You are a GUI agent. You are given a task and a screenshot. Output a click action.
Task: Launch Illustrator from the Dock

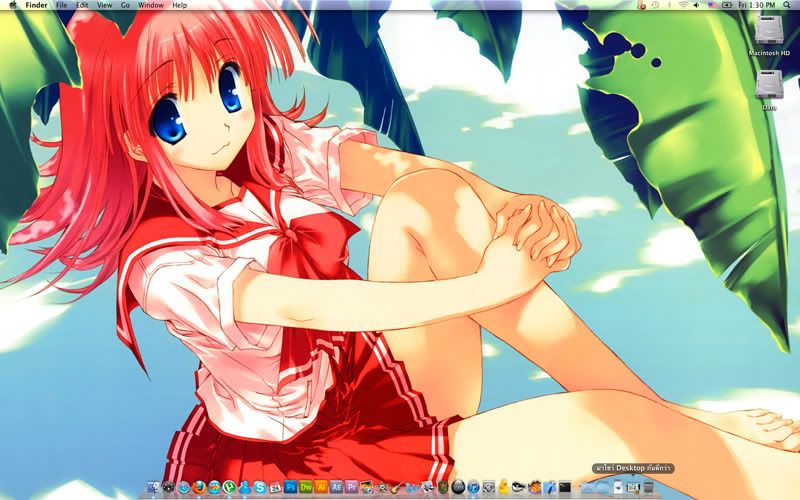[321, 488]
